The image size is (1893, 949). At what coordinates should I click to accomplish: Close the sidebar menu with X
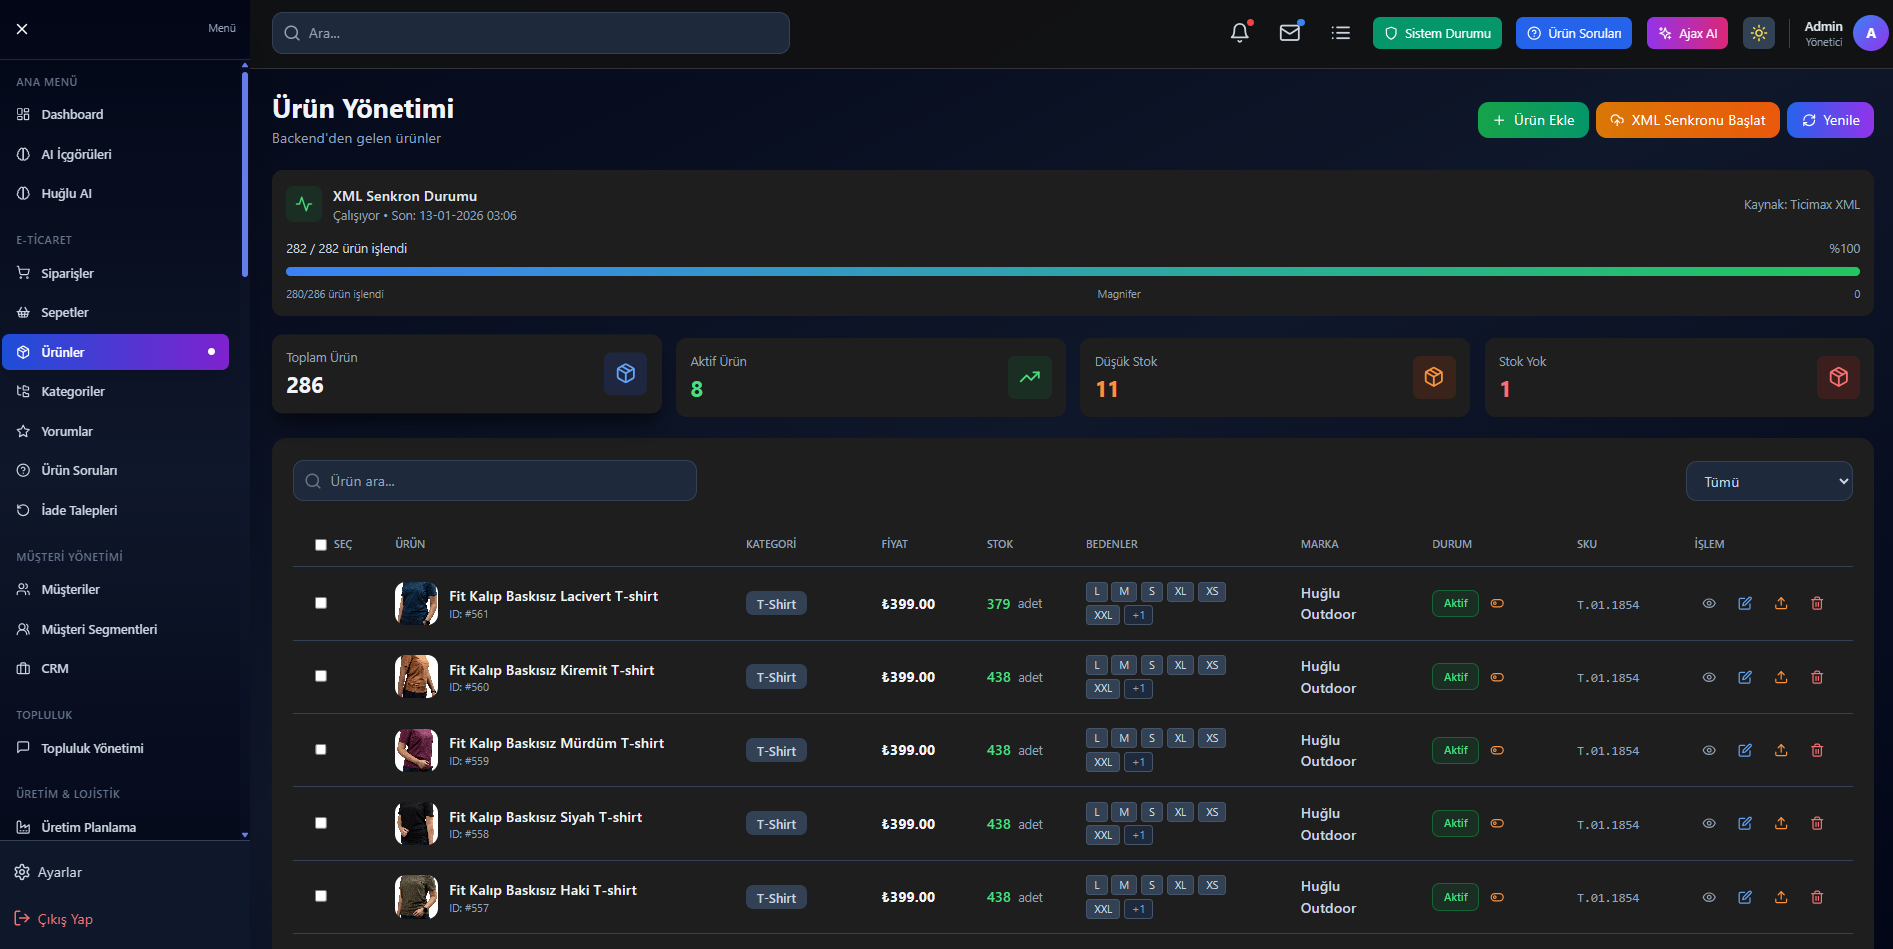(22, 29)
